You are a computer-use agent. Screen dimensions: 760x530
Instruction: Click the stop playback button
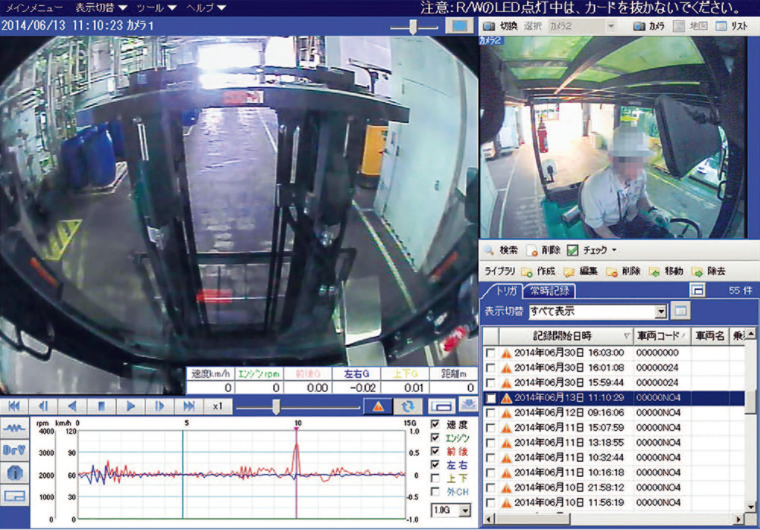pyautogui.click(x=100, y=406)
